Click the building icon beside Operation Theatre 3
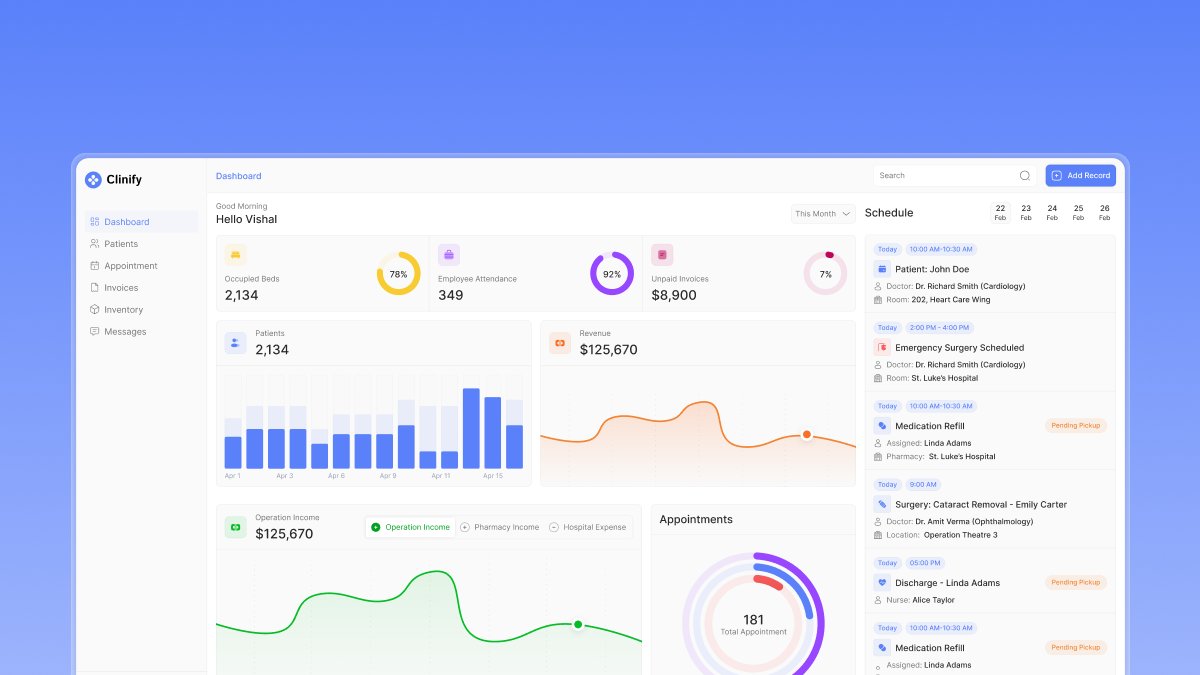1200x675 pixels. 878,535
